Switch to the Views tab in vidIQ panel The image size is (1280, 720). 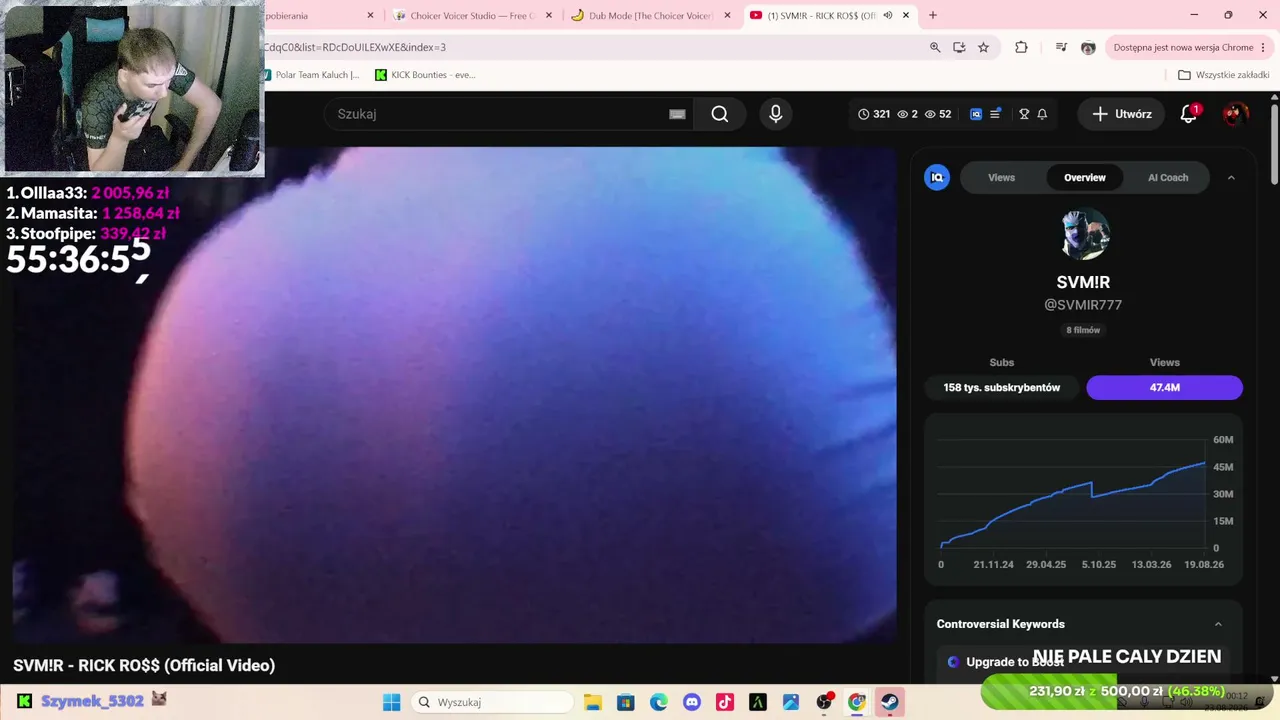(1001, 178)
